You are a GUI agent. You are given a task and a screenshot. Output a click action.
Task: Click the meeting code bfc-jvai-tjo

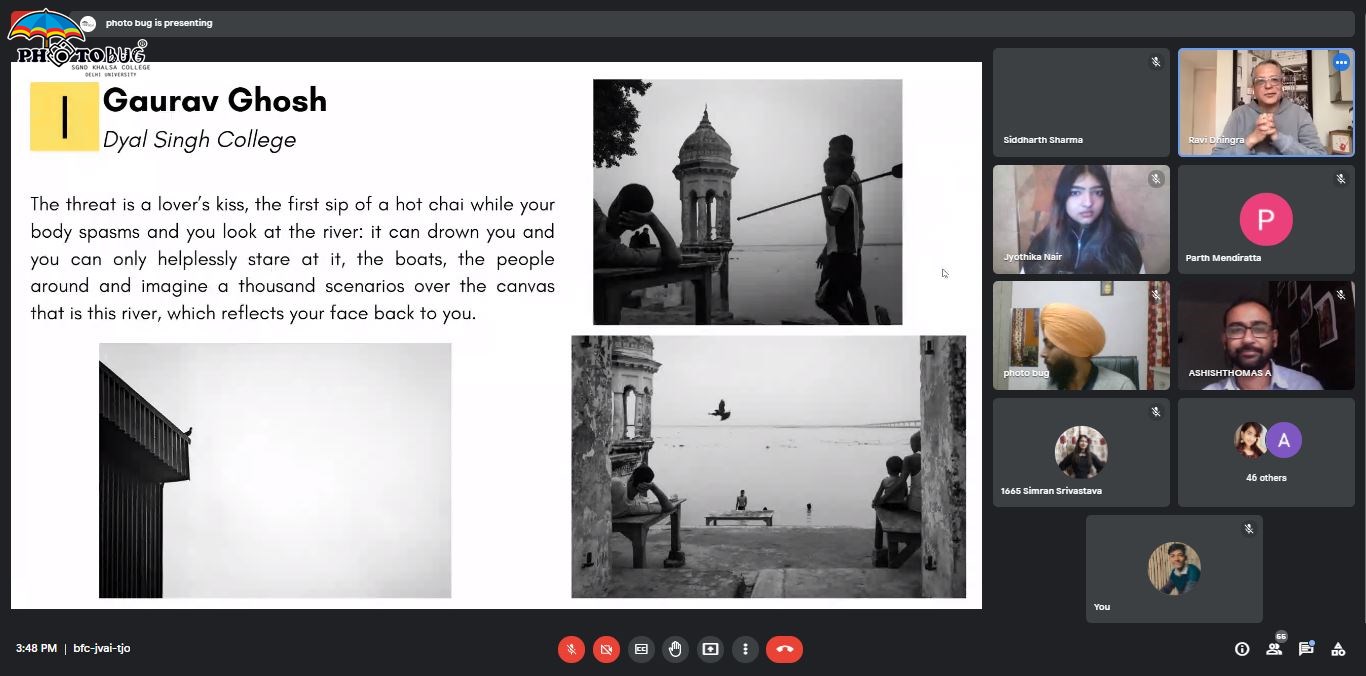point(102,649)
